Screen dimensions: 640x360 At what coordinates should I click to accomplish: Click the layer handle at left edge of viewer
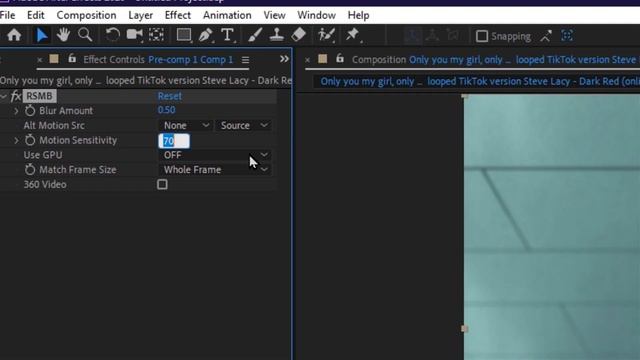464,329
